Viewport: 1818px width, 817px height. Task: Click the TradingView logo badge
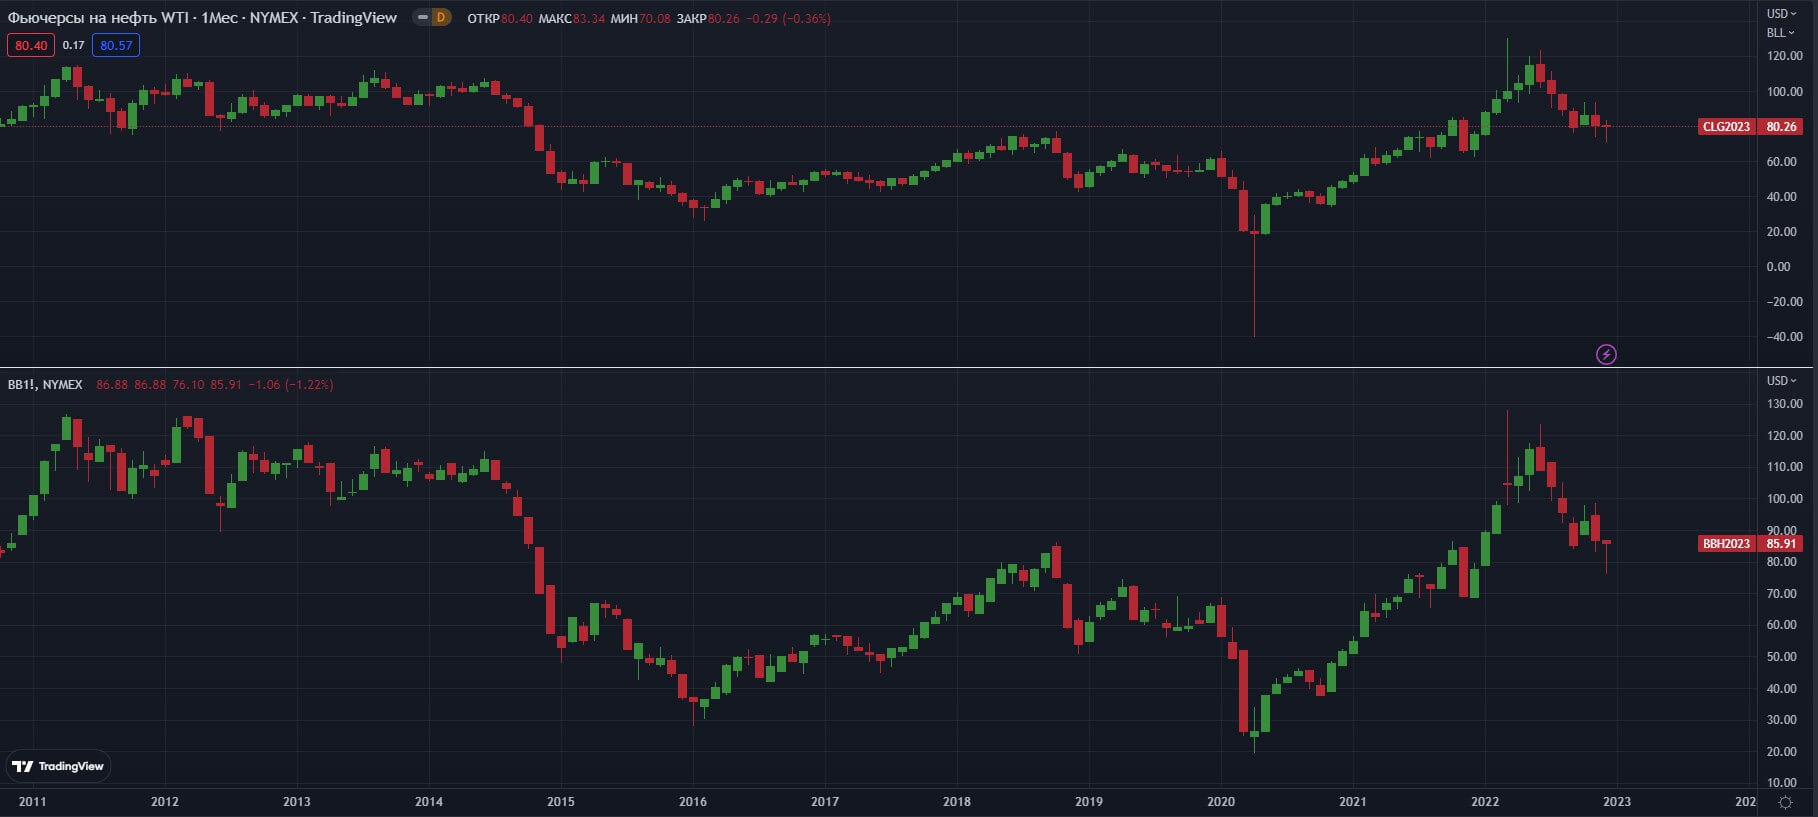point(58,766)
